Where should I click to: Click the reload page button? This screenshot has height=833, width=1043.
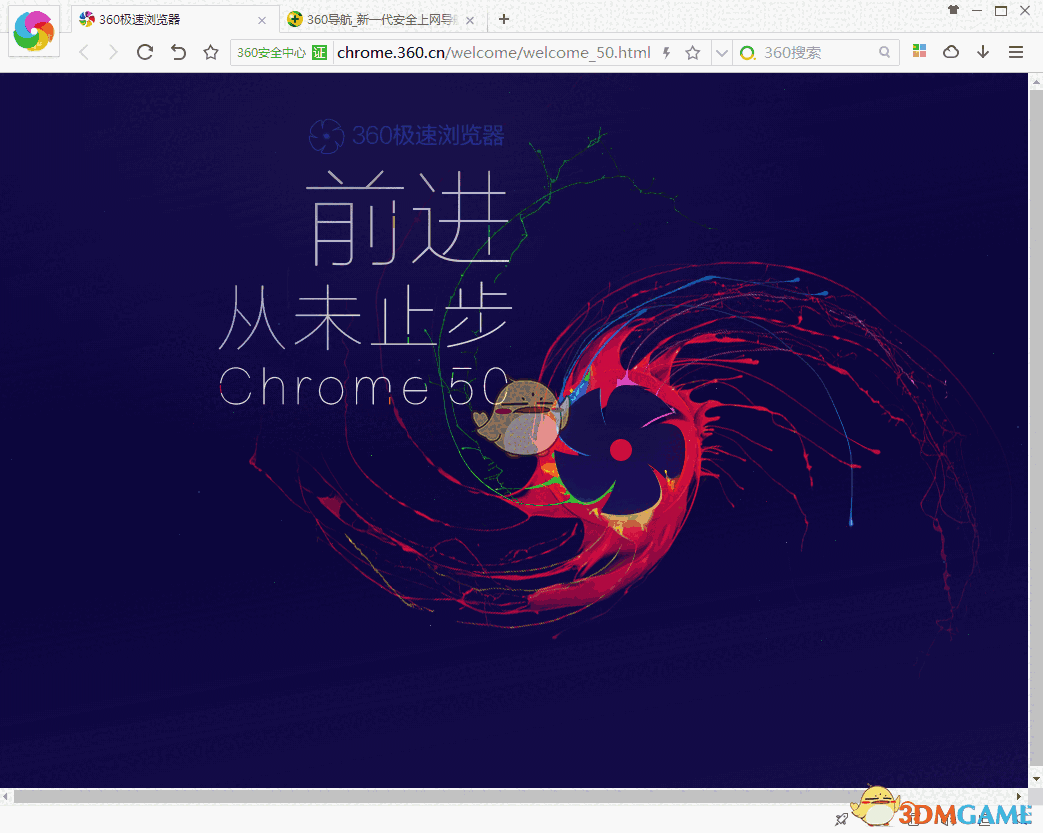tap(144, 52)
